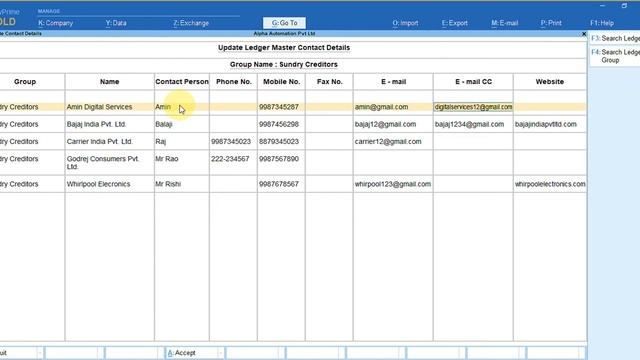Screen dimensions: 640x360
Task: Click phone number 9987345023
Action: [x=231, y=142]
